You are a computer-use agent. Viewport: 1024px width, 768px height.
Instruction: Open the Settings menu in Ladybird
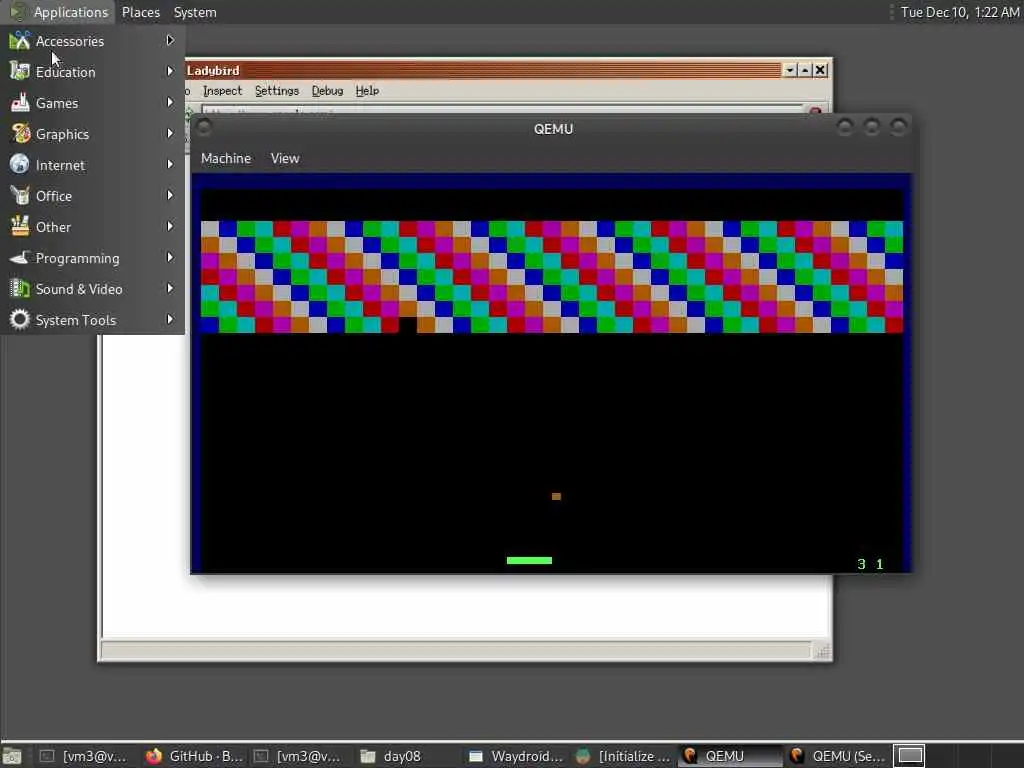tap(277, 91)
